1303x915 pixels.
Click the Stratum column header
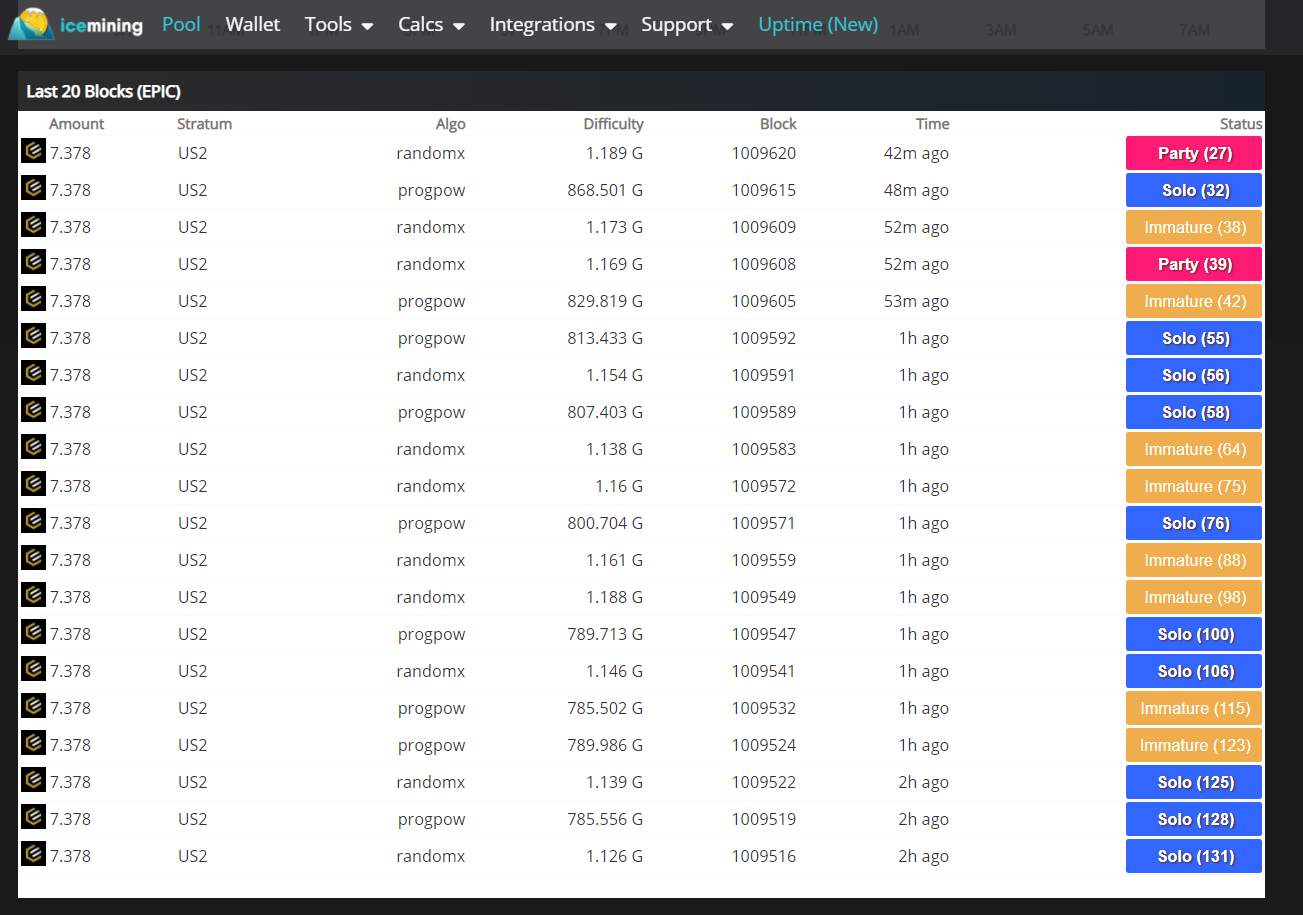pos(204,124)
